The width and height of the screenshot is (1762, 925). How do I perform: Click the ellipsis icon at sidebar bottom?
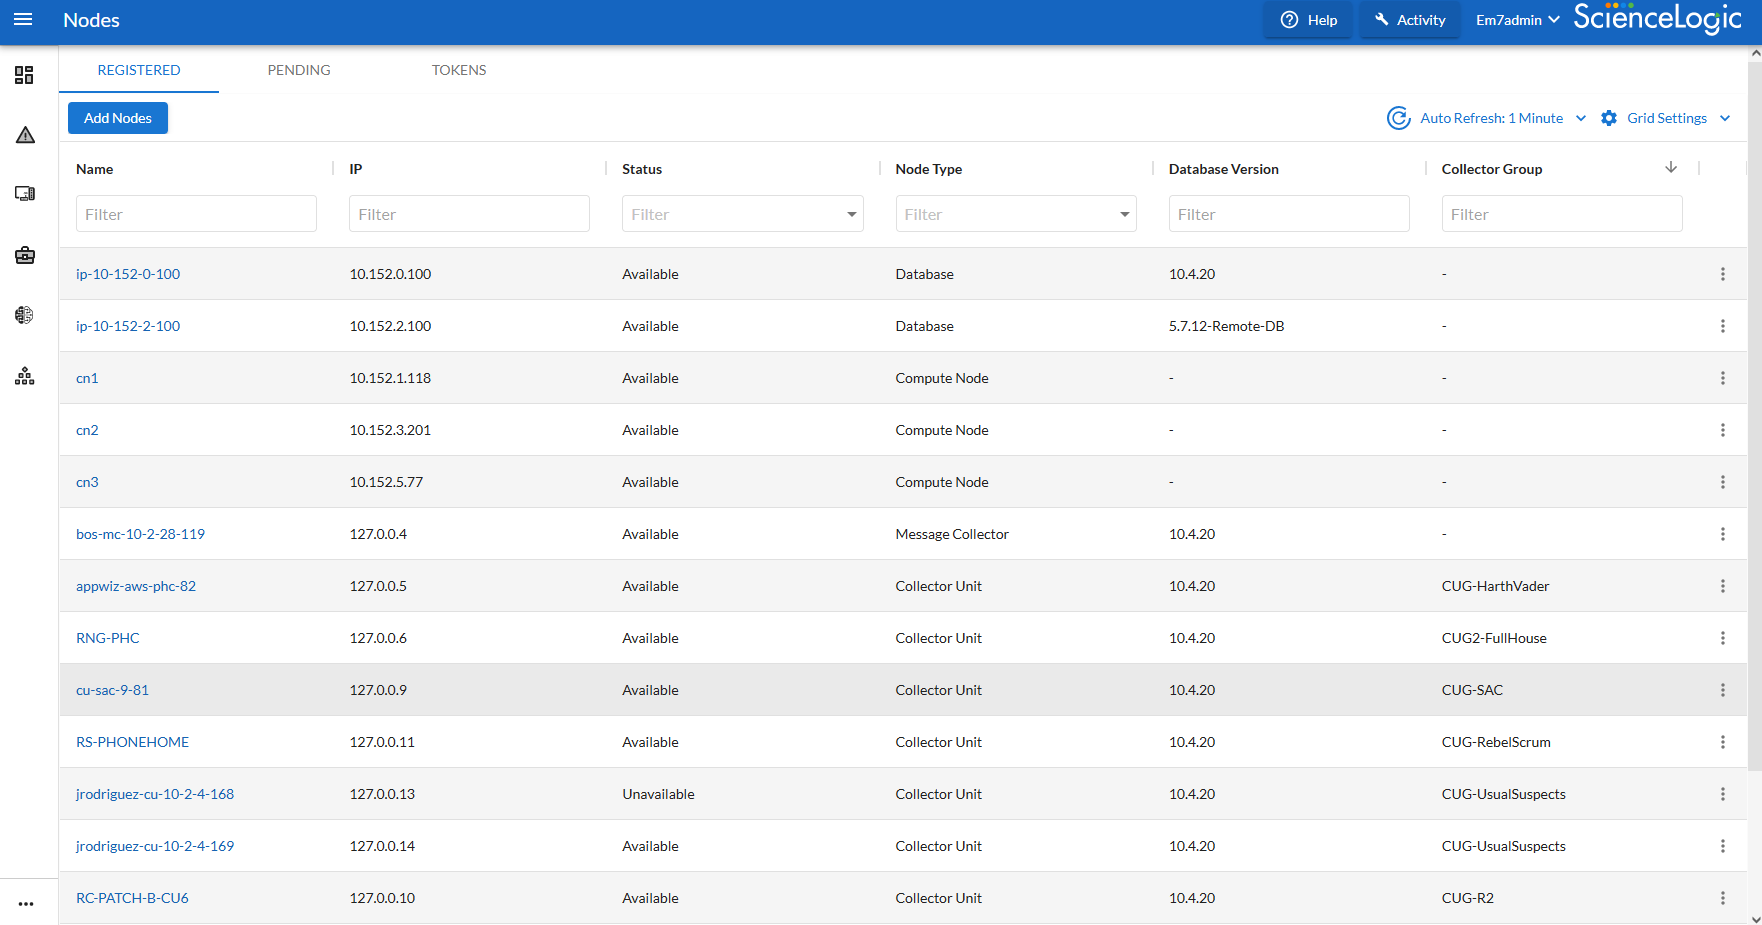26,903
